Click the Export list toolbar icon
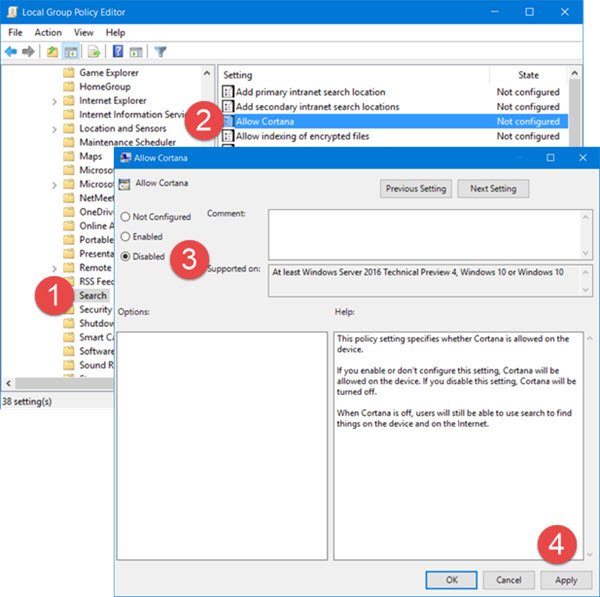Viewport: 600px width, 597px height. (x=93, y=52)
